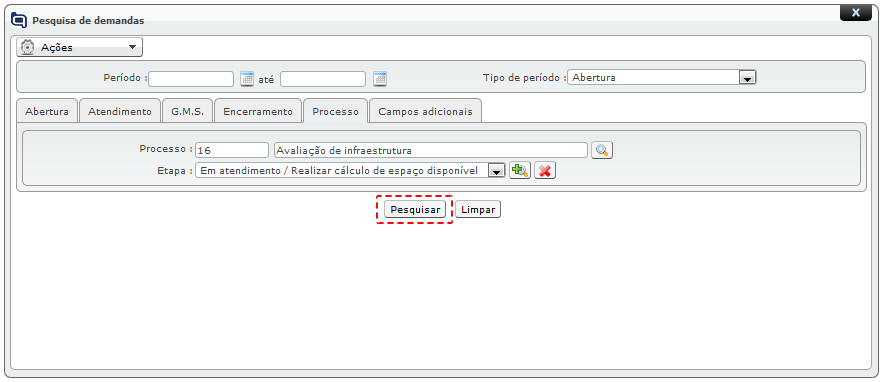Remove the etapa with the red X icon

coord(545,171)
